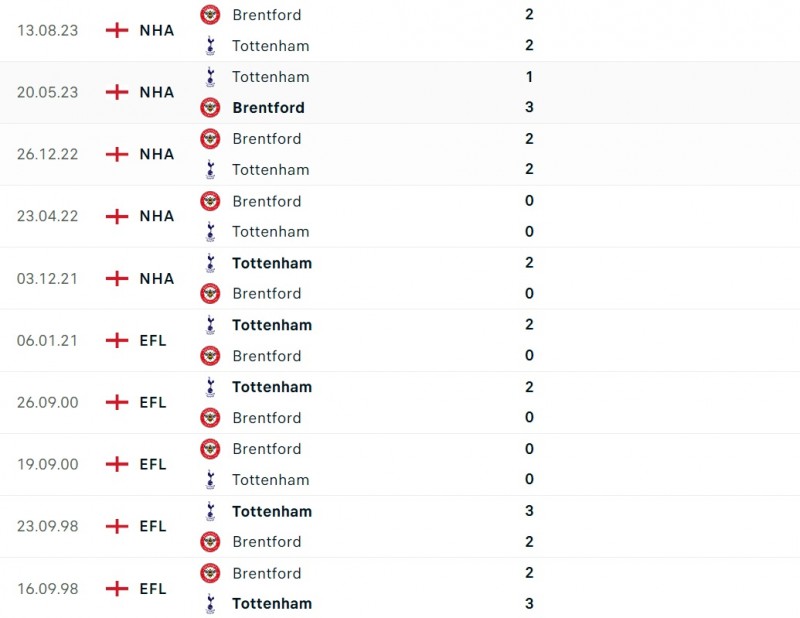Click Tottenham crest in 20.05.23 match
This screenshot has height=618, width=800.
[210, 76]
